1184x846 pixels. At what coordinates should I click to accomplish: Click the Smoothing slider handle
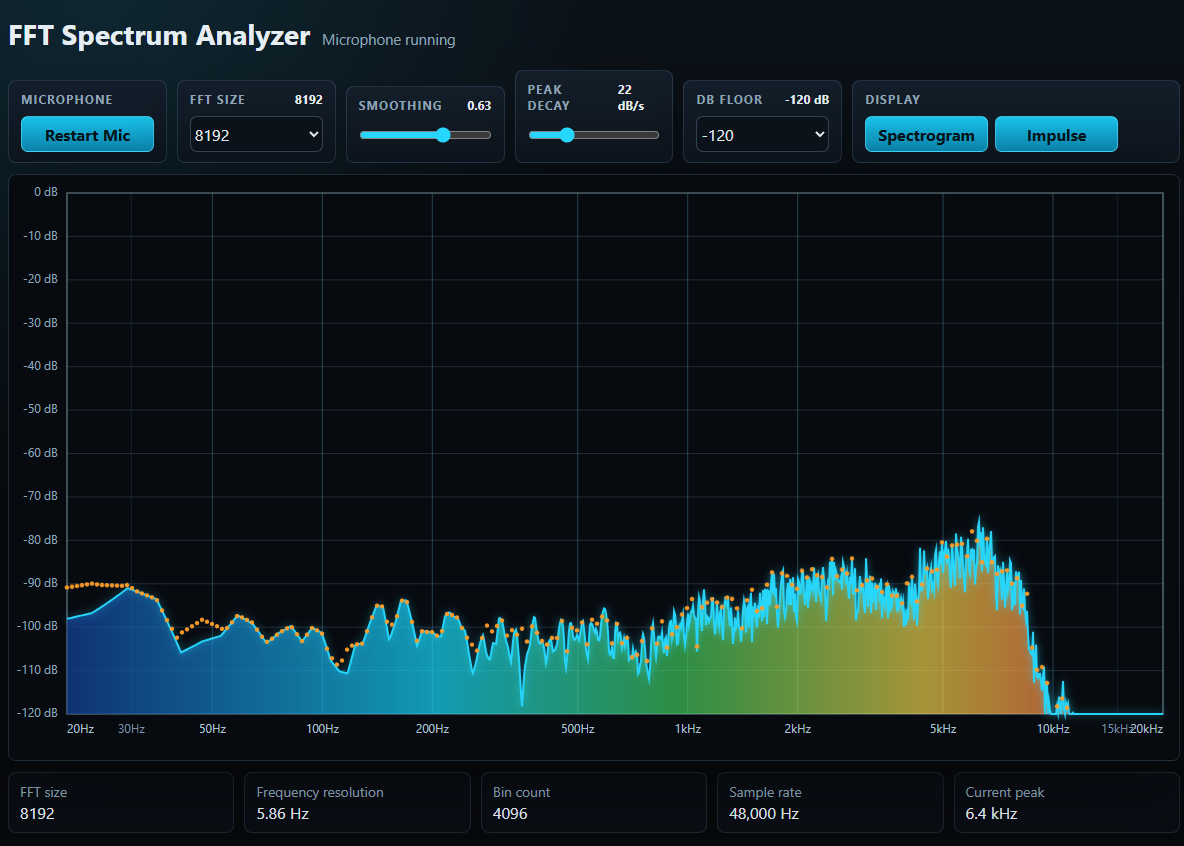coord(443,135)
